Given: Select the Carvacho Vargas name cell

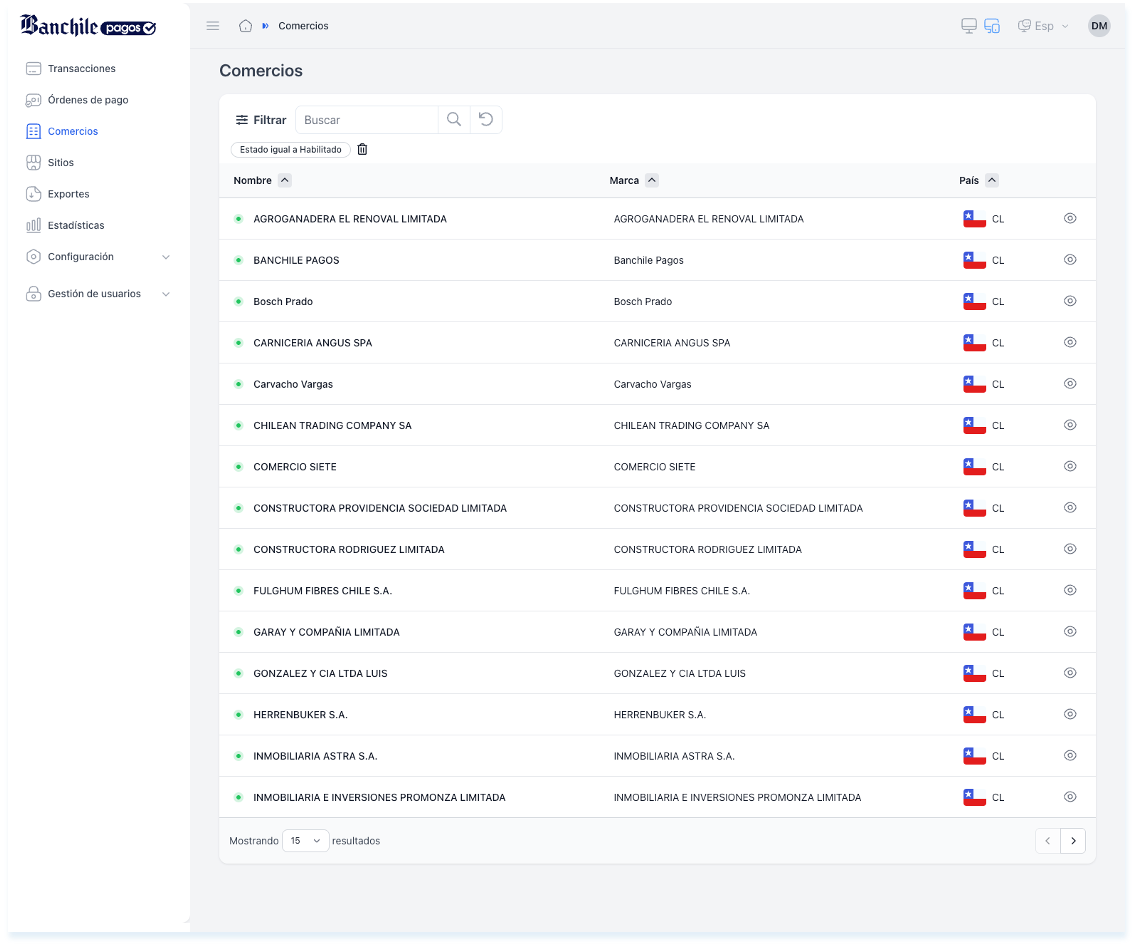Looking at the screenshot, I should pyautogui.click(x=293, y=384).
